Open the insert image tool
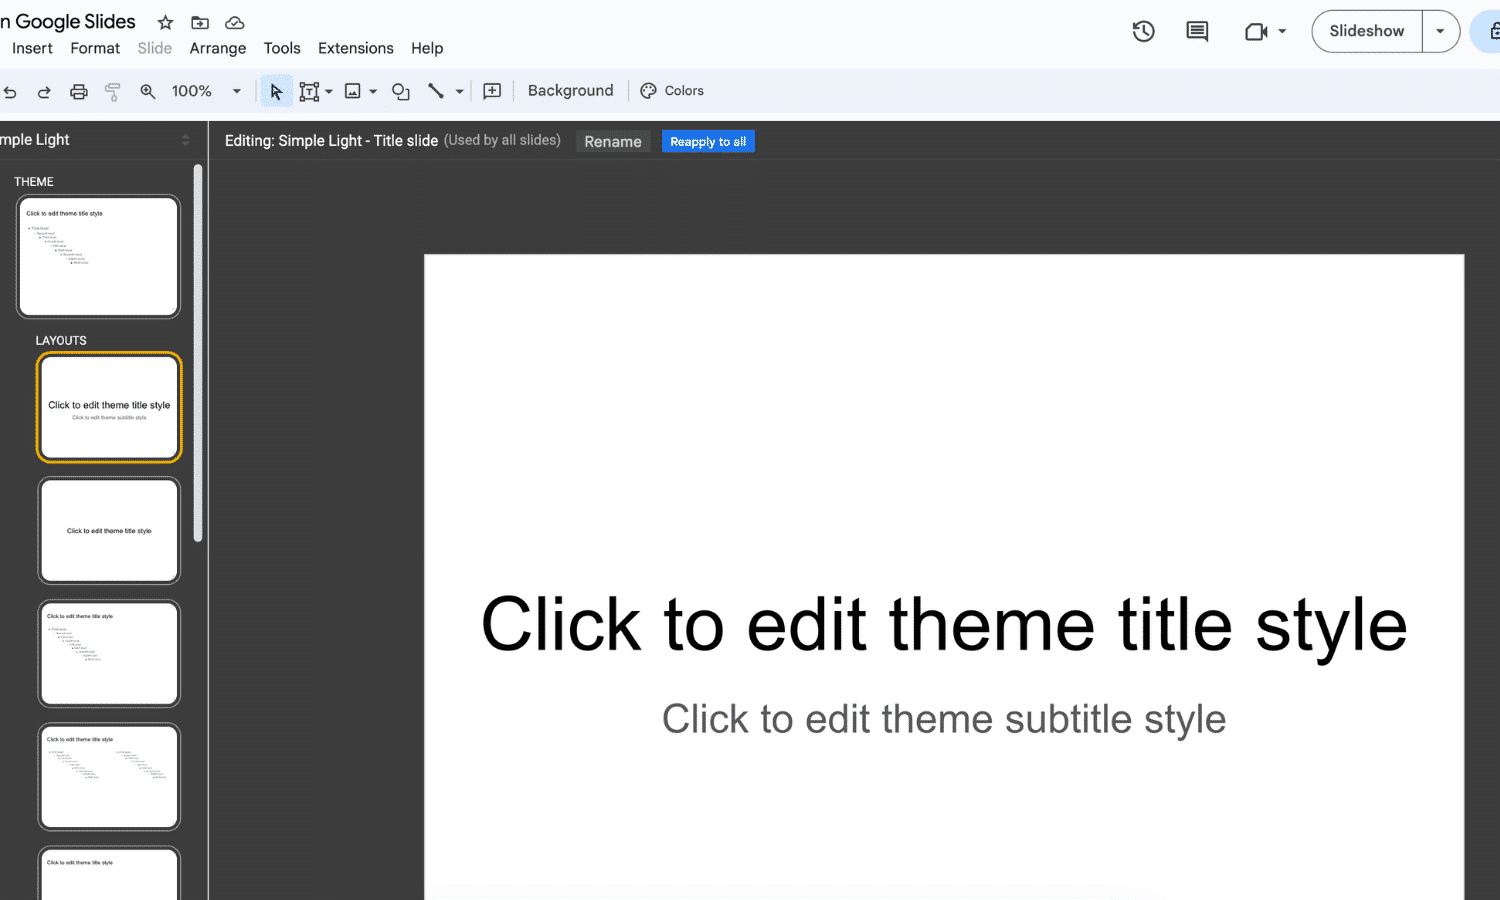The width and height of the screenshot is (1500, 900). [354, 90]
